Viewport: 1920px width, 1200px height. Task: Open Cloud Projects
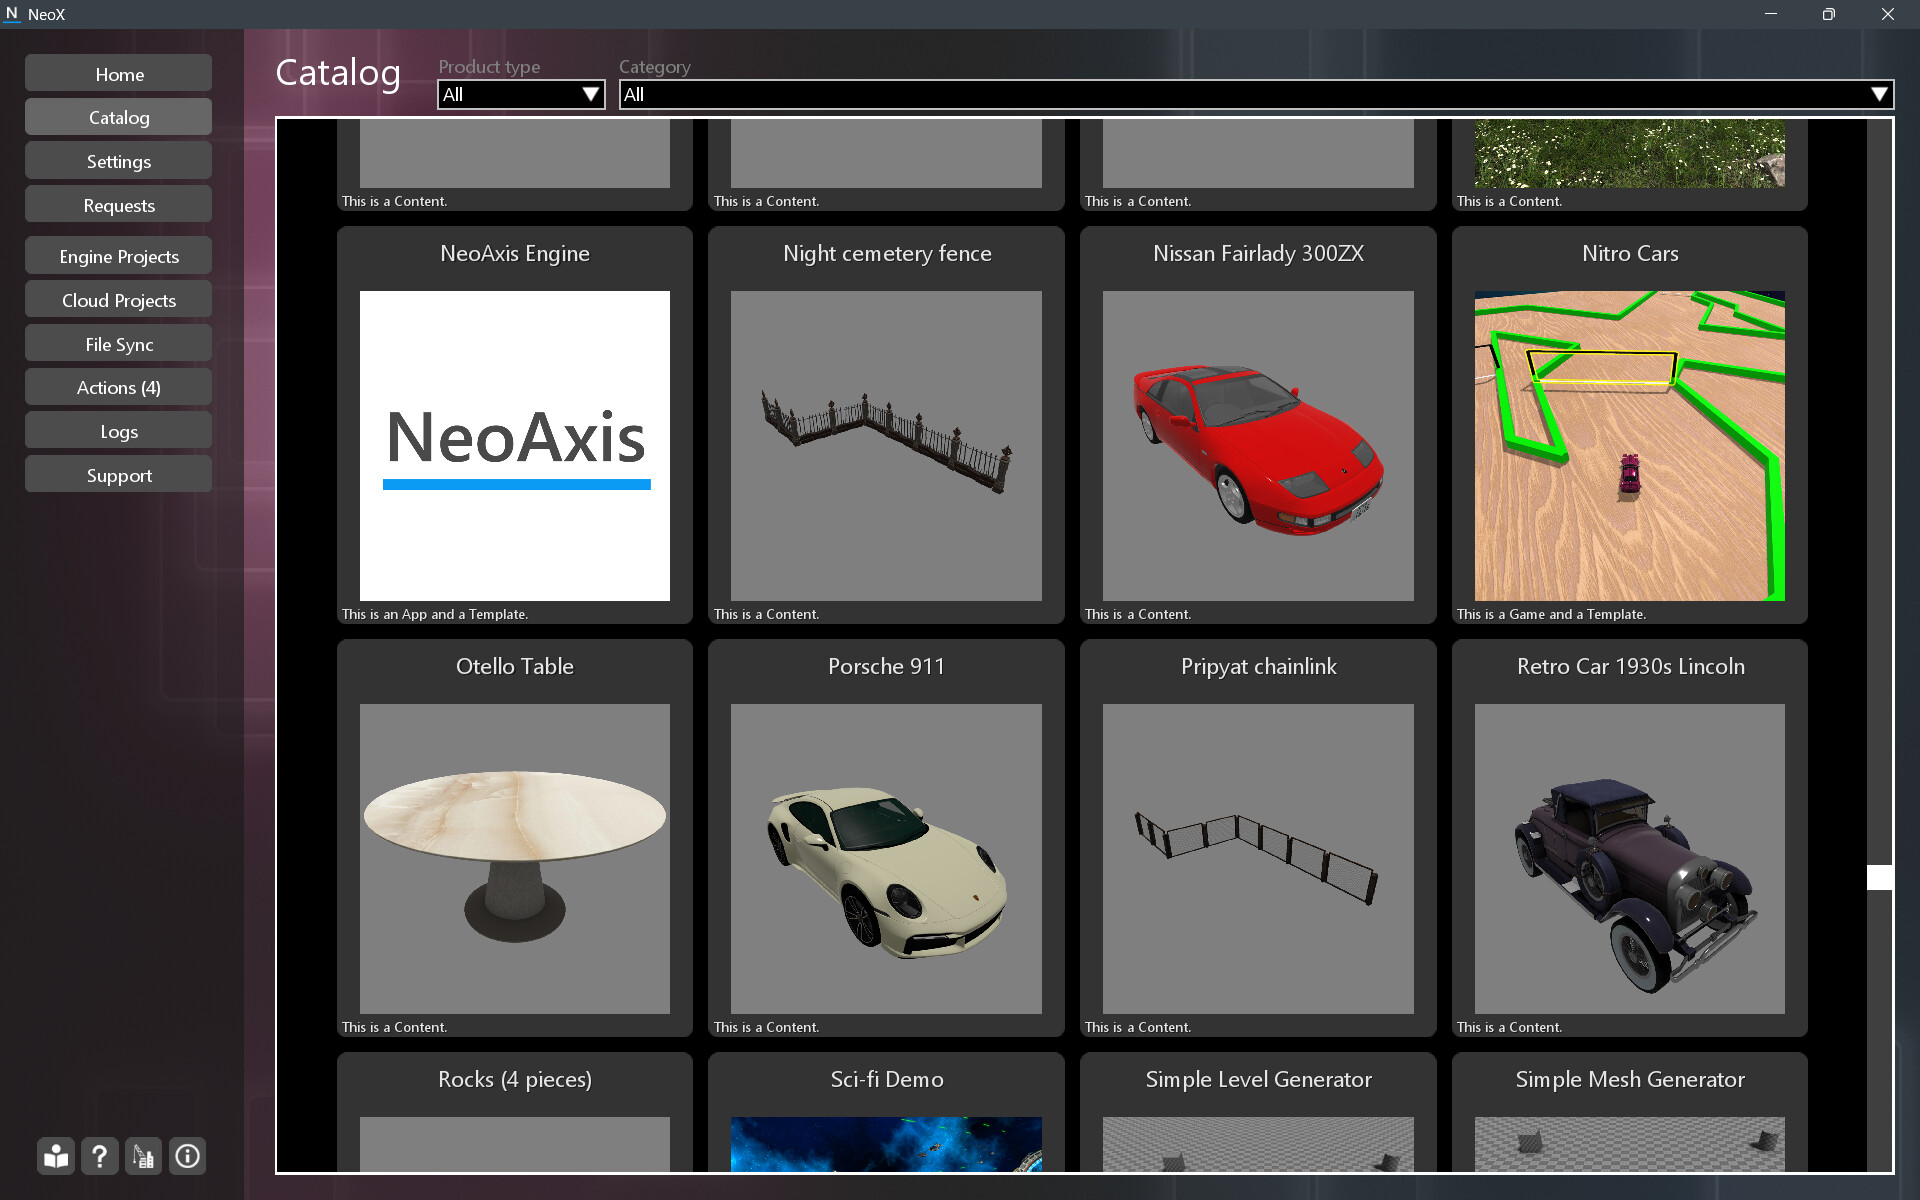pyautogui.click(x=119, y=300)
